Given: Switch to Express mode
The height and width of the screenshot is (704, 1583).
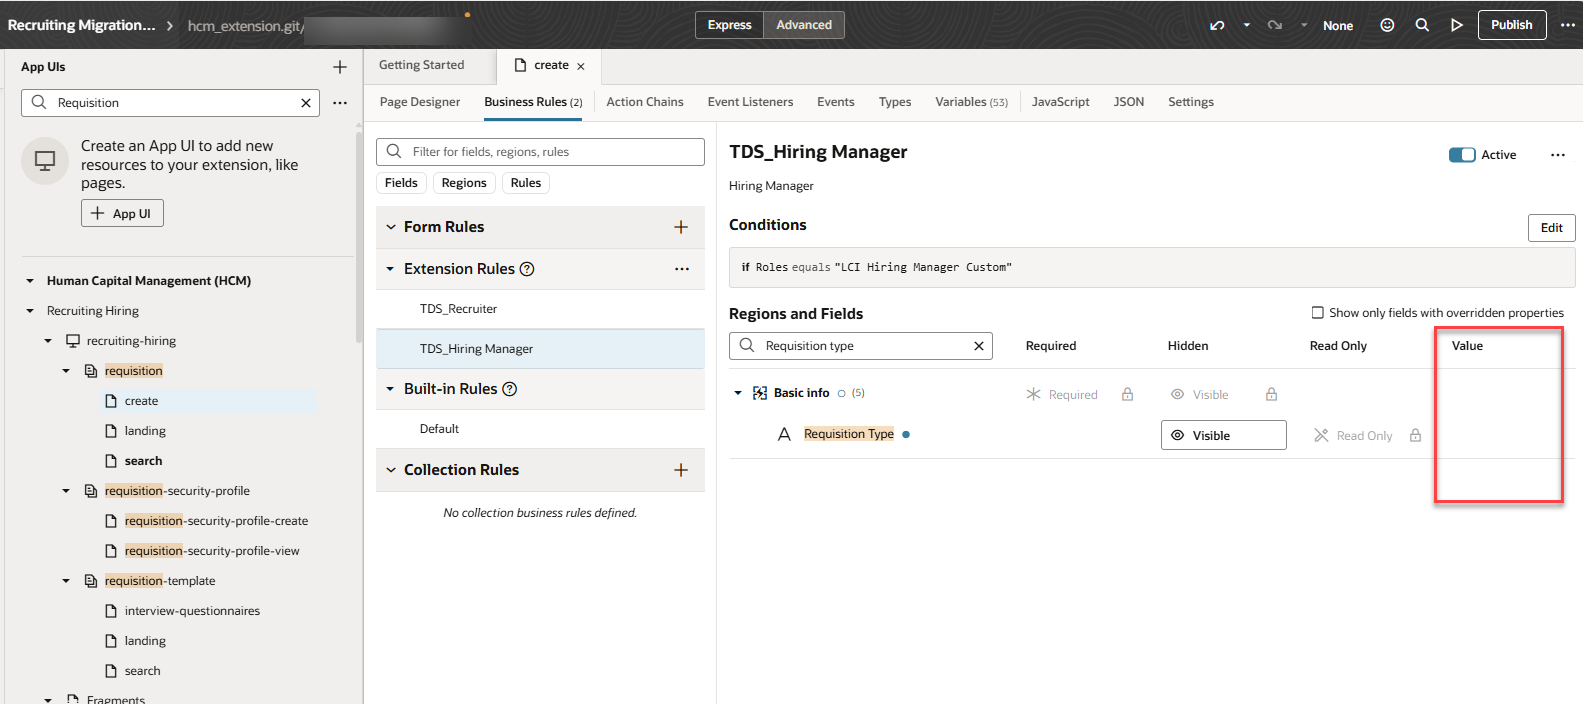Looking at the screenshot, I should point(729,25).
